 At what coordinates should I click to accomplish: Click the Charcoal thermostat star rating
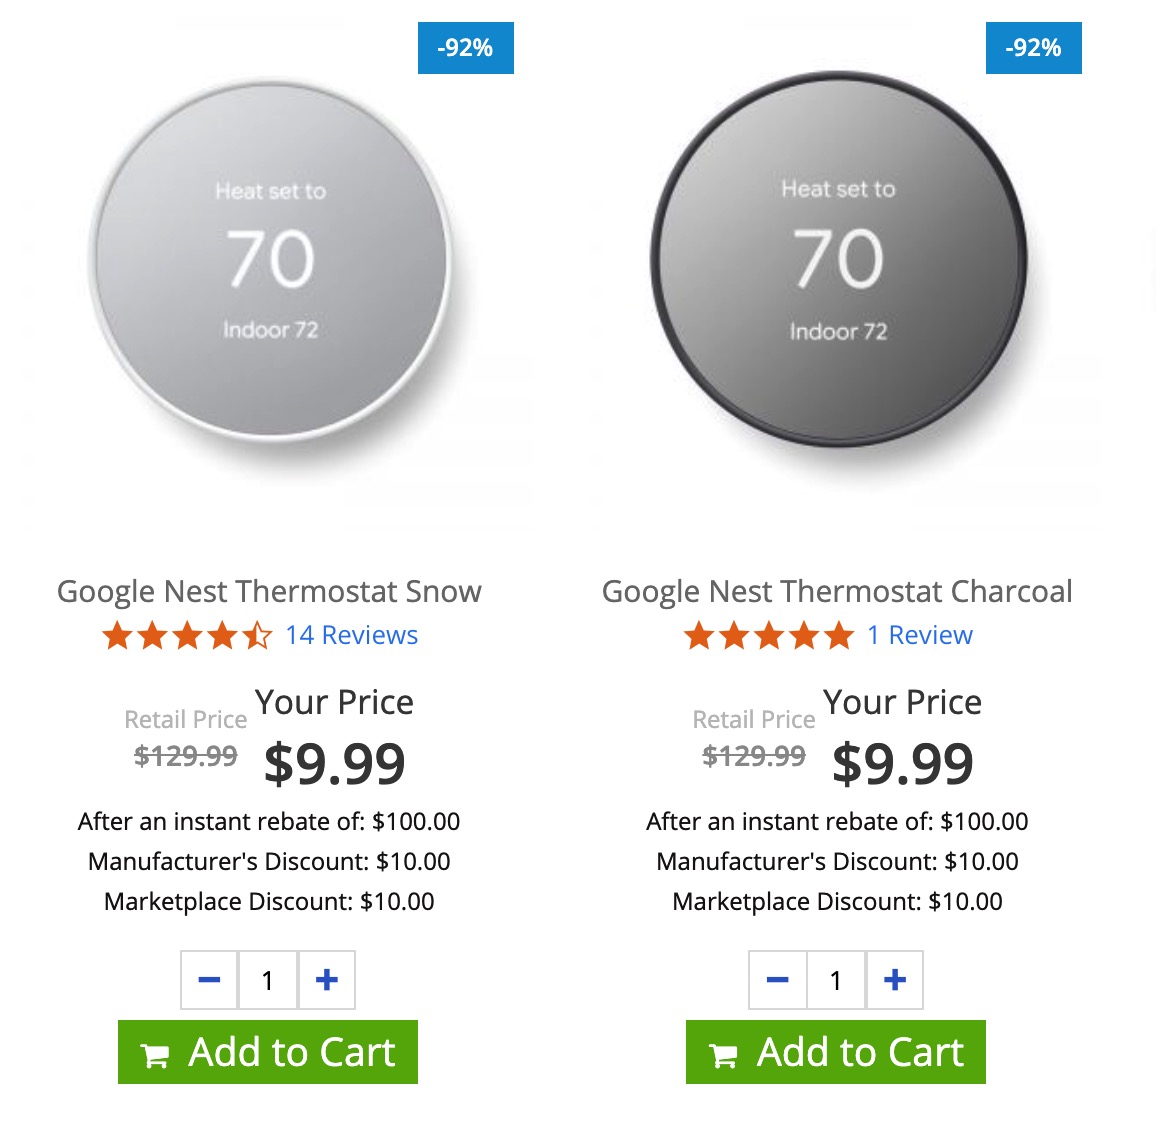(769, 635)
